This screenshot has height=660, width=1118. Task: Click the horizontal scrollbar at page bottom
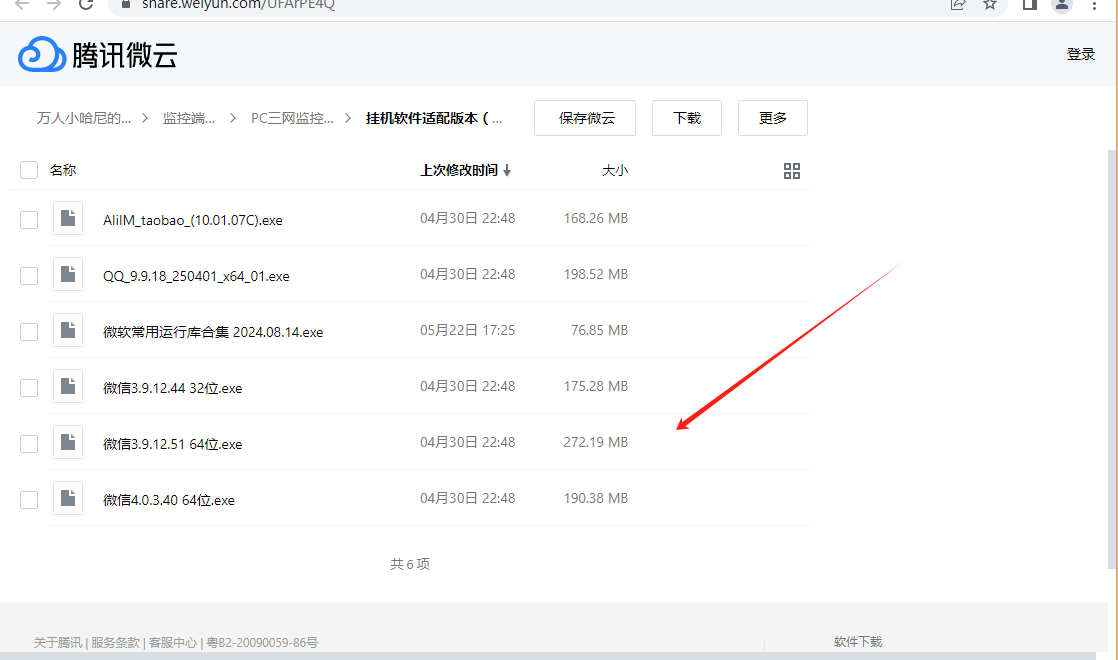click(548, 656)
